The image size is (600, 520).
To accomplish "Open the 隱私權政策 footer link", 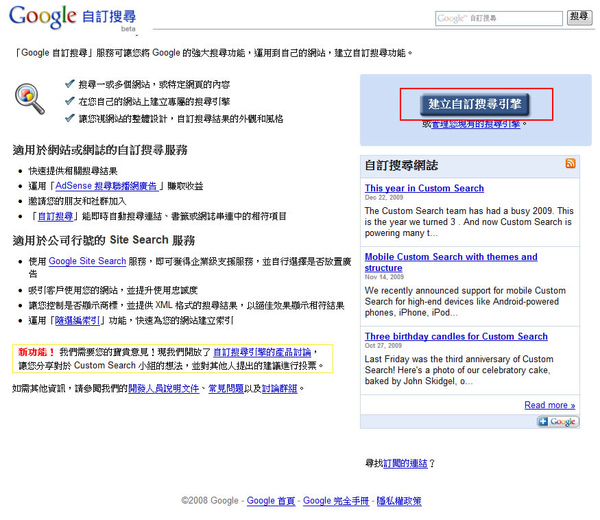I will point(399,500).
